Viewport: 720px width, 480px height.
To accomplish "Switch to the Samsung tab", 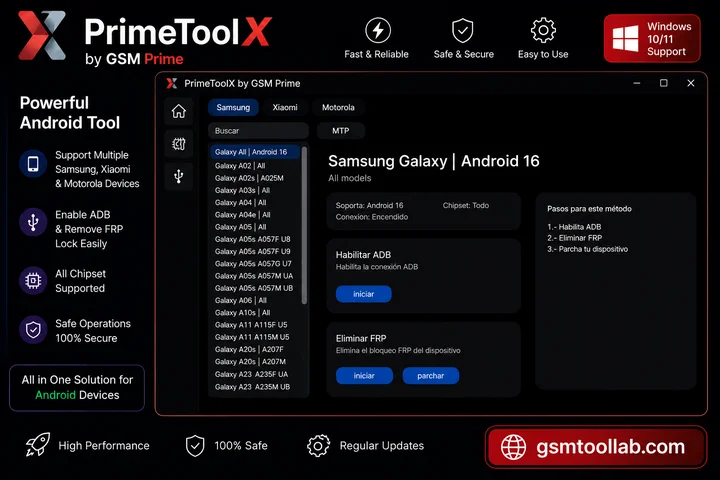I will [x=233, y=107].
